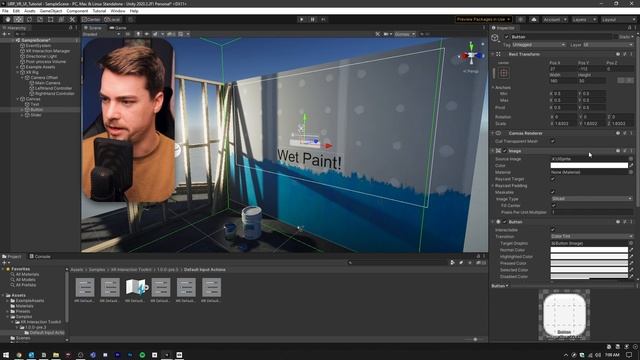Open the Image color eyedropper
Viewport: 640px width, 360px height.
pyautogui.click(x=631, y=165)
